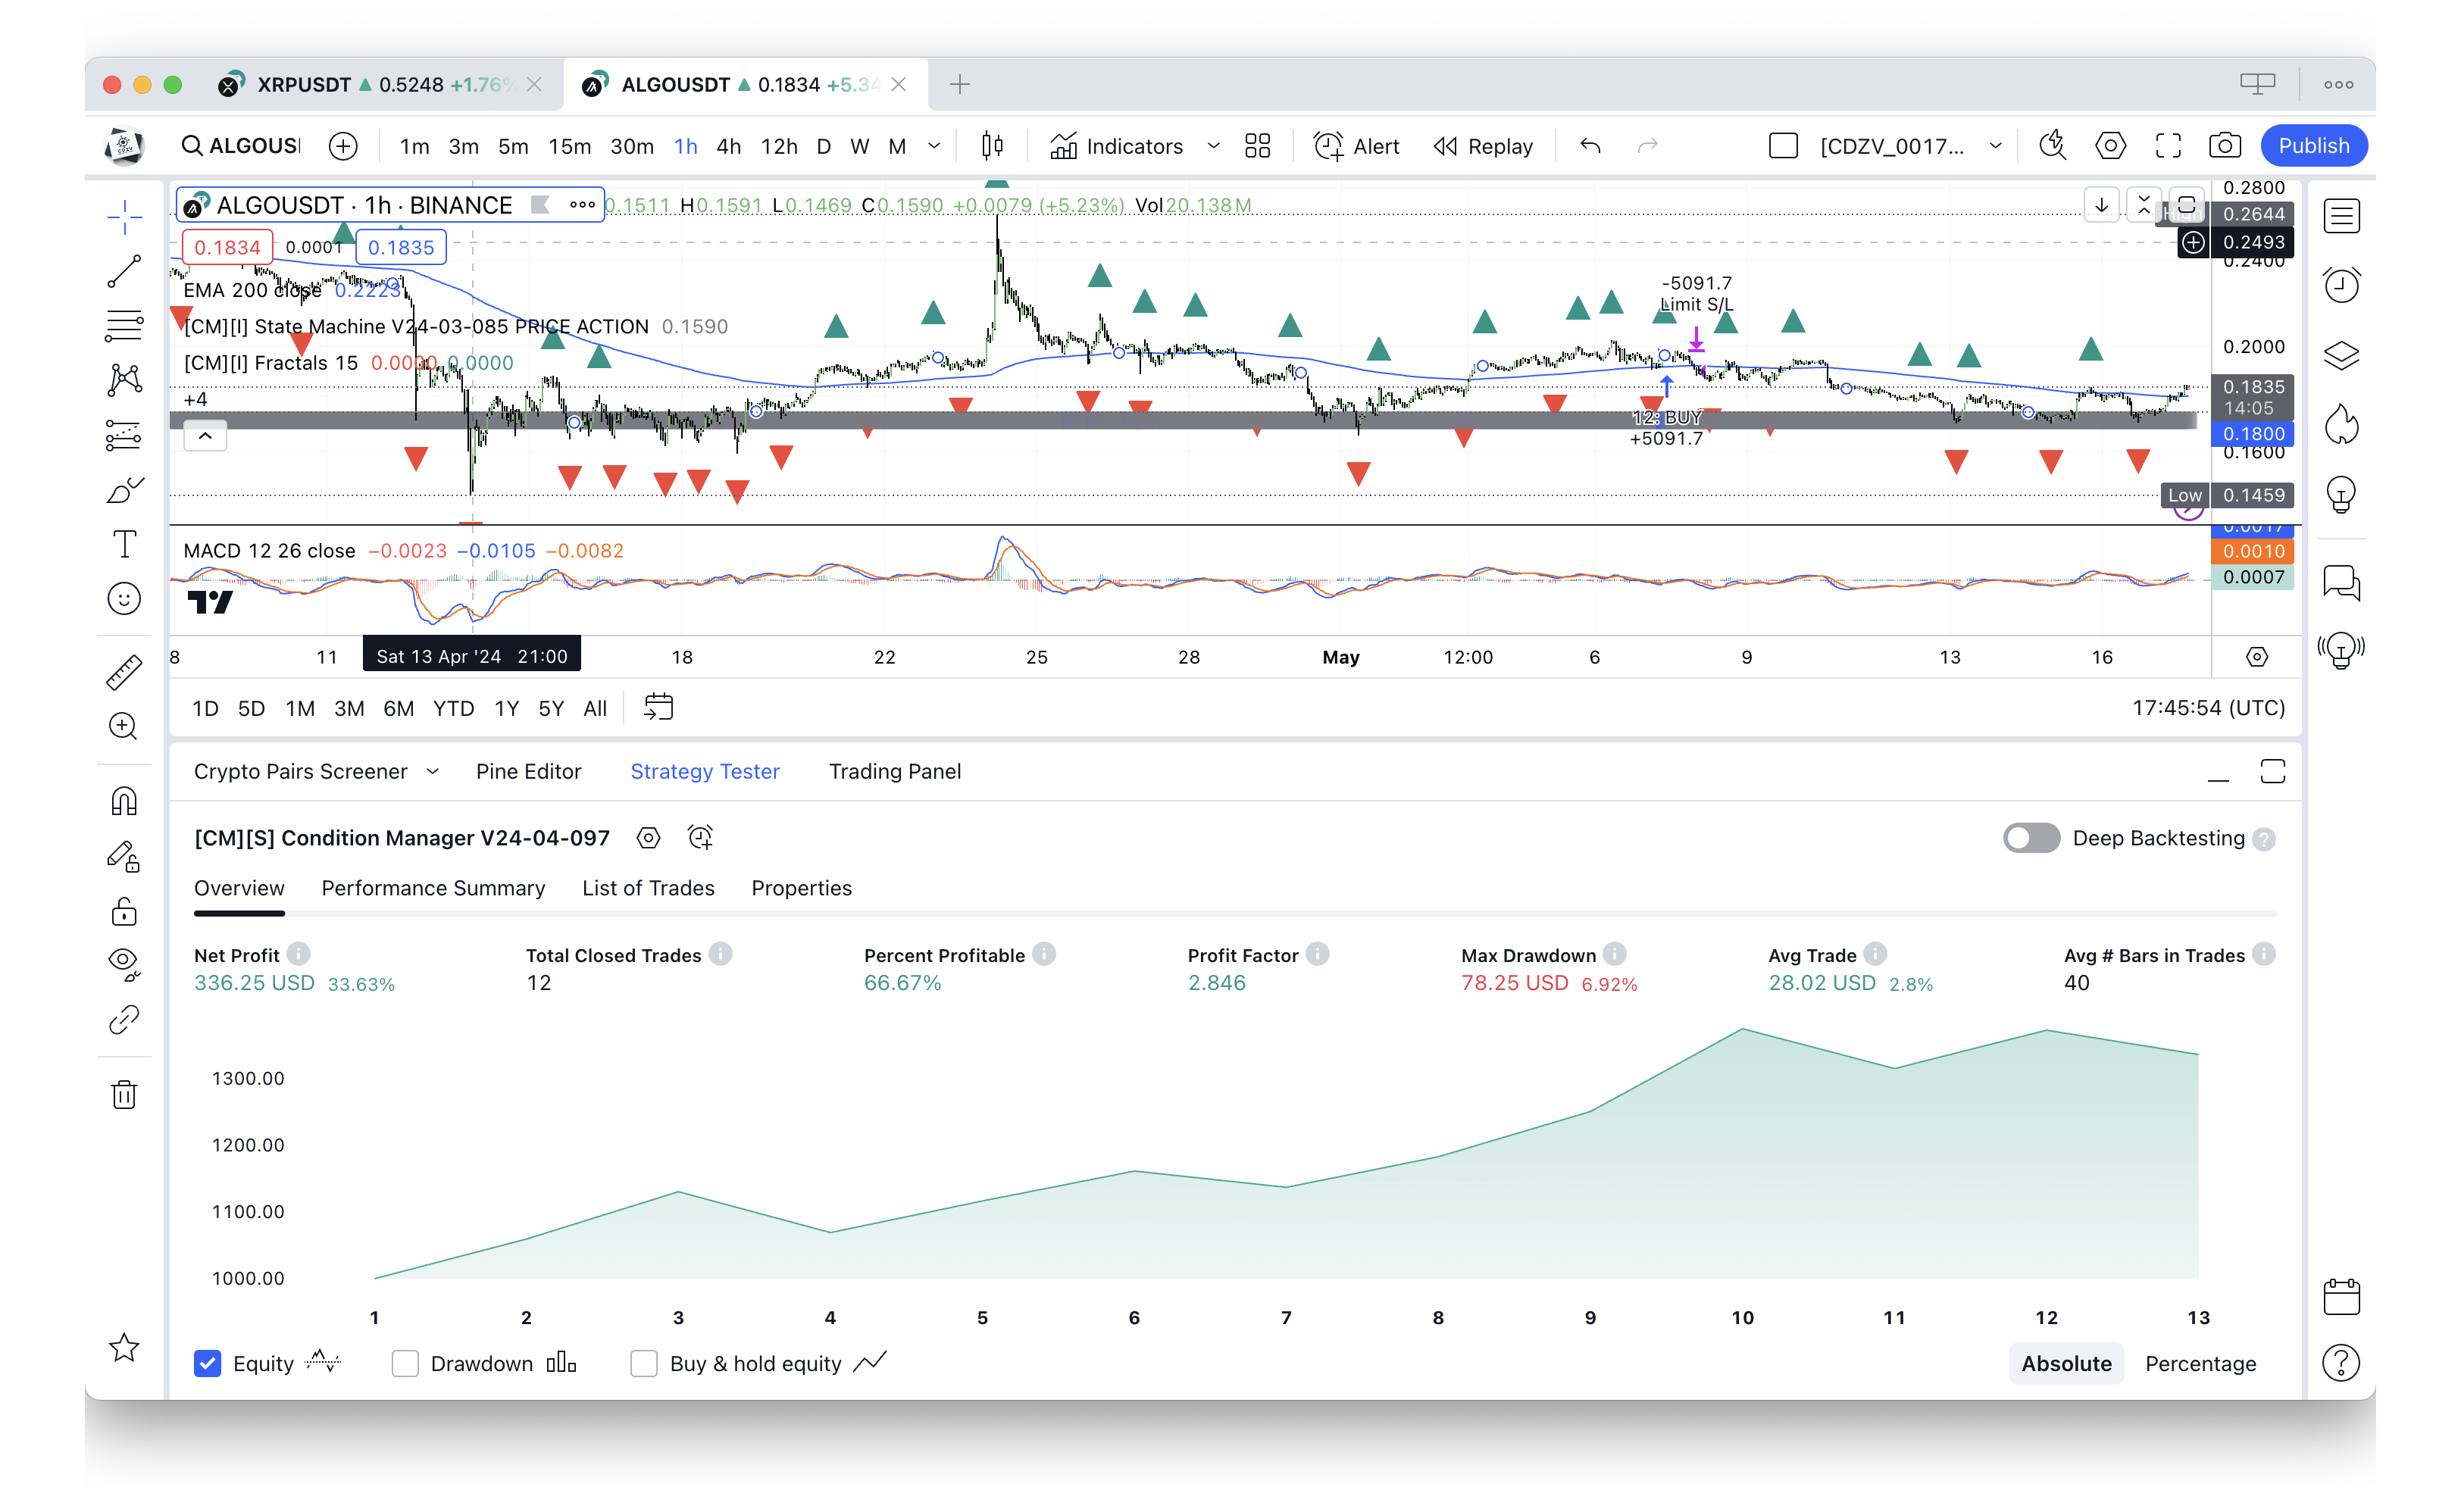Open the measure ruler tool

pyautogui.click(x=124, y=671)
